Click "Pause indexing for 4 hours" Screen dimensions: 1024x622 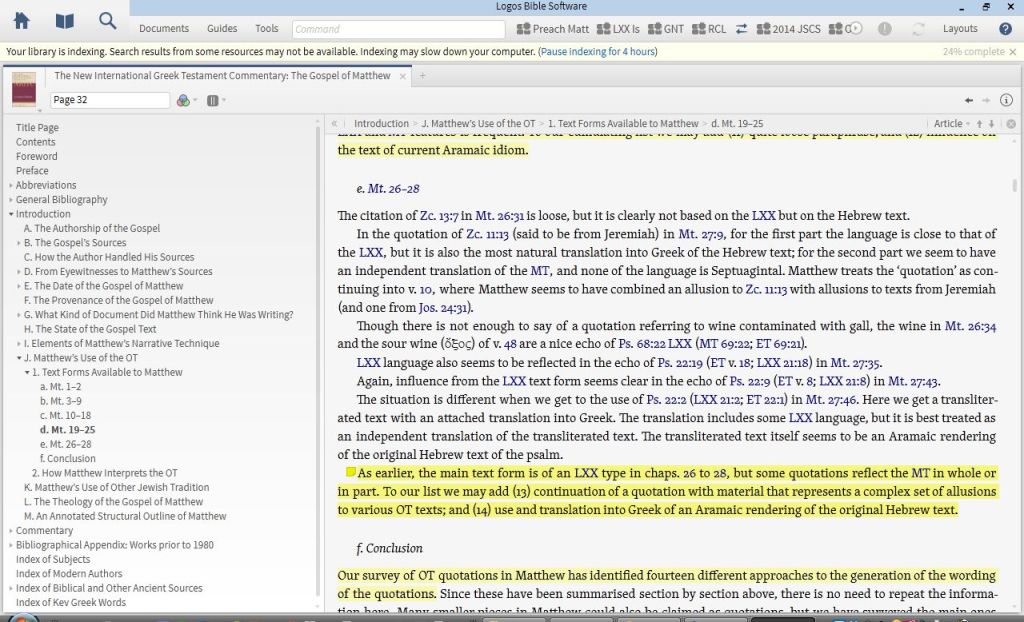(598, 51)
